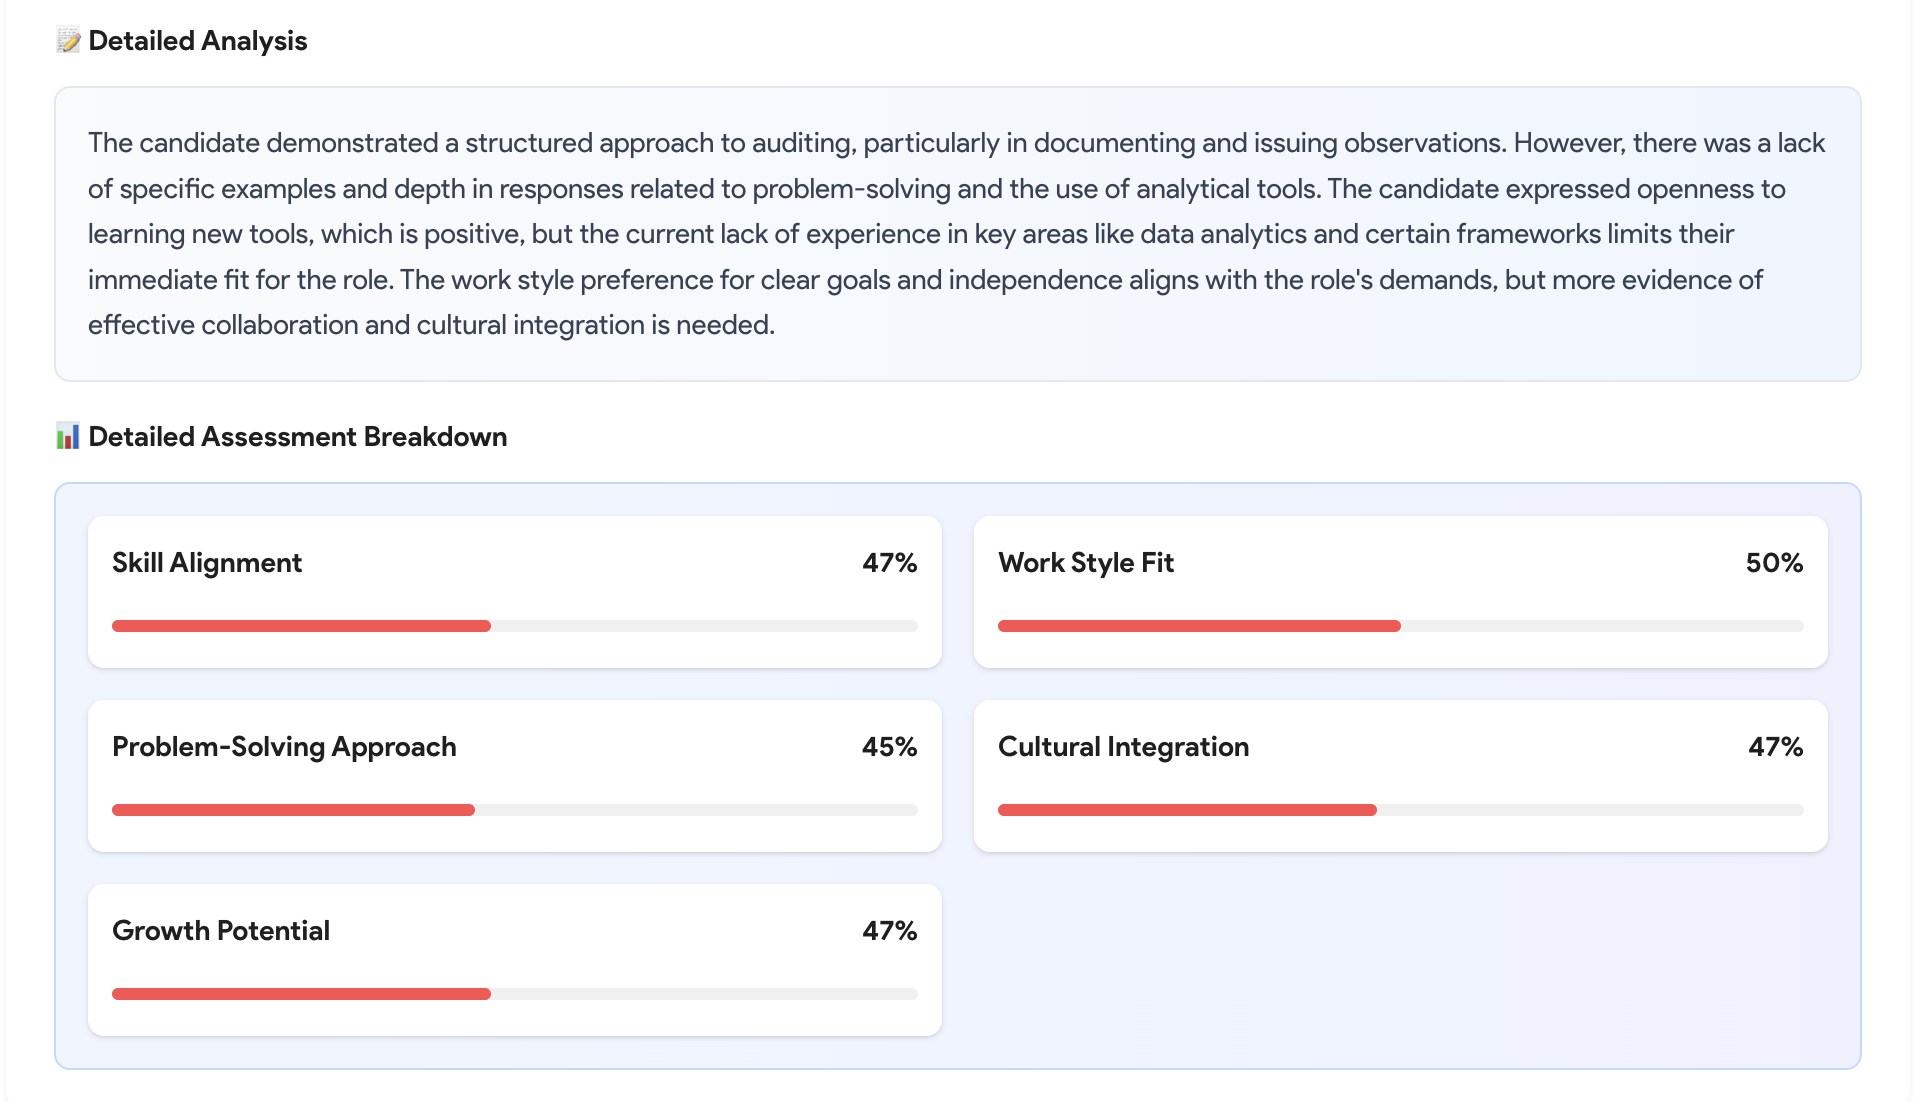
Task: Click the Skill Alignment progress bar
Action: coord(514,626)
